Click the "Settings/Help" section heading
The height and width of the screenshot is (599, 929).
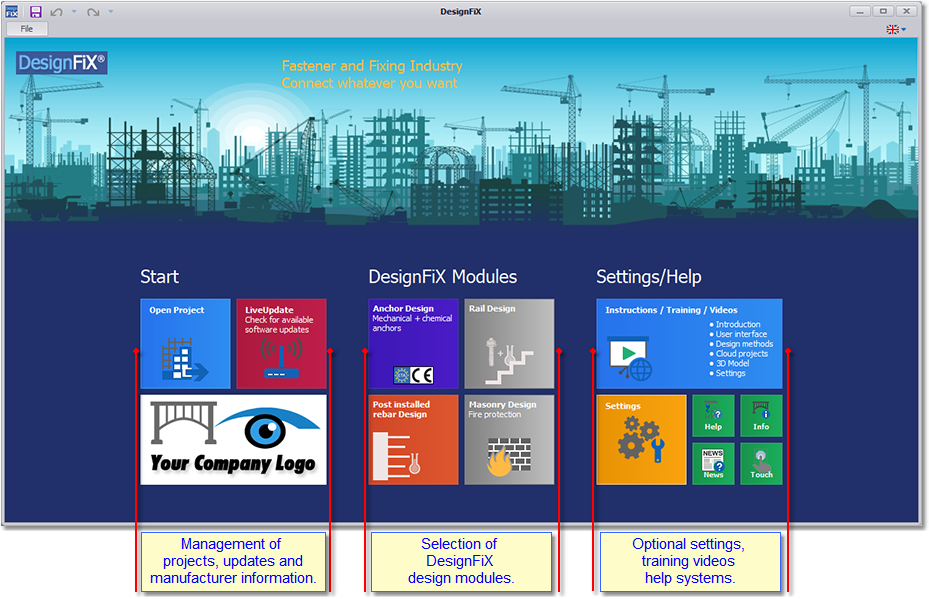click(649, 277)
